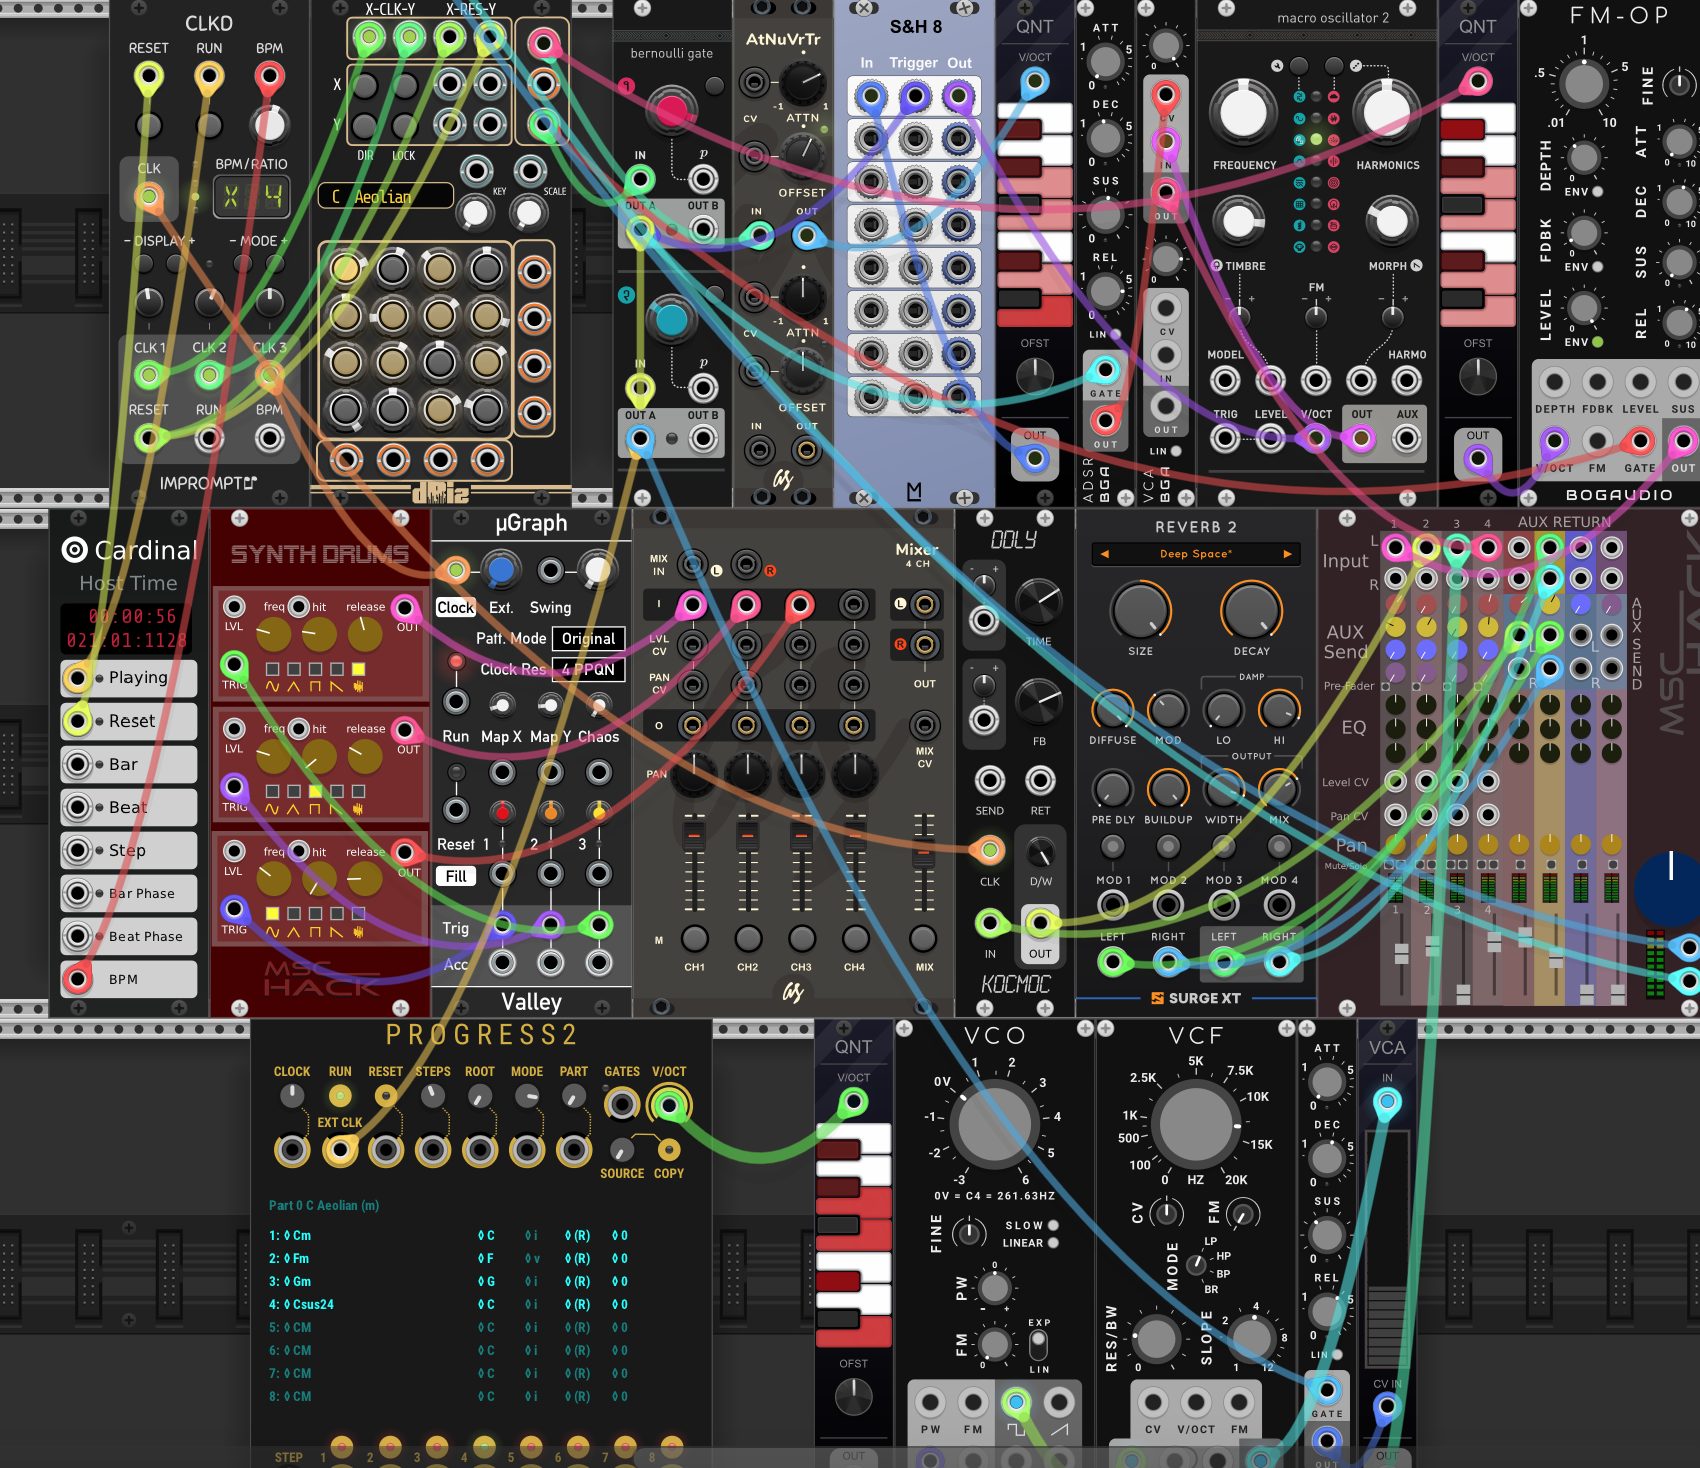Click the CLKD CLK 2 output jack
The image size is (1700, 1468).
(x=209, y=375)
